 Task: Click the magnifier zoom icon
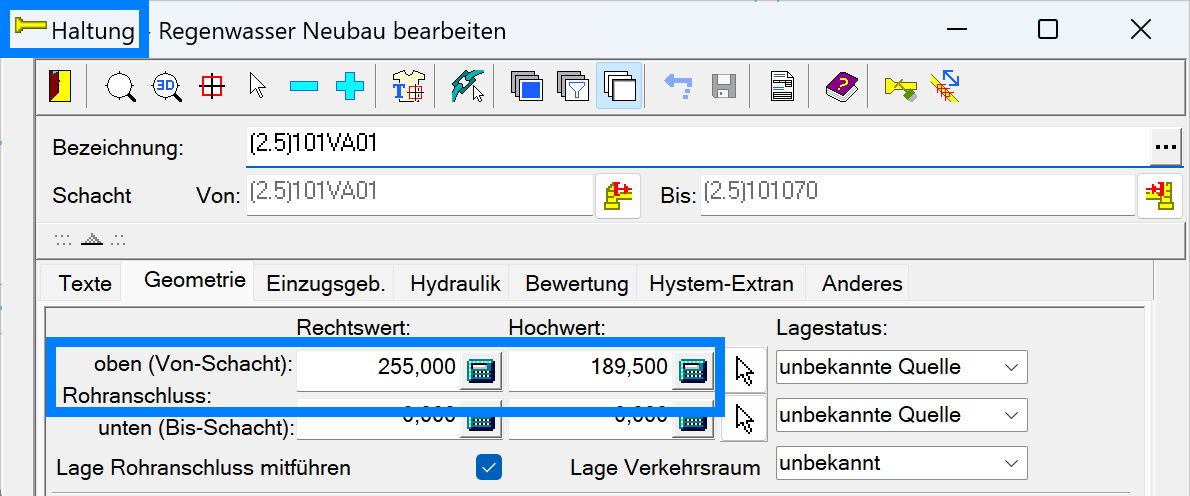pyautogui.click(x=122, y=87)
